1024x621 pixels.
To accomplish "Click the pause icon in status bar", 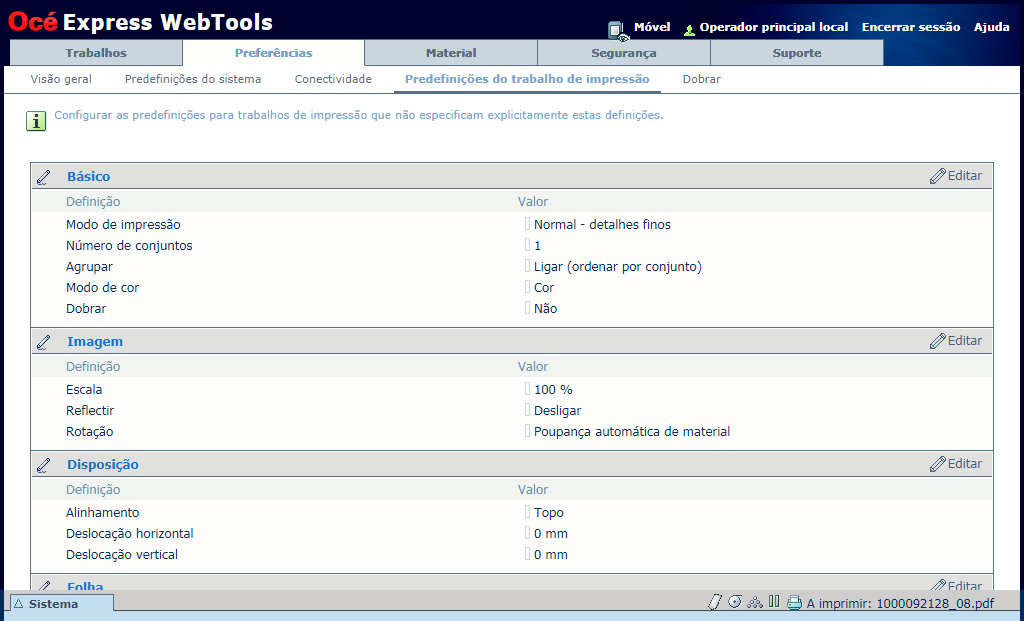I will [x=774, y=602].
